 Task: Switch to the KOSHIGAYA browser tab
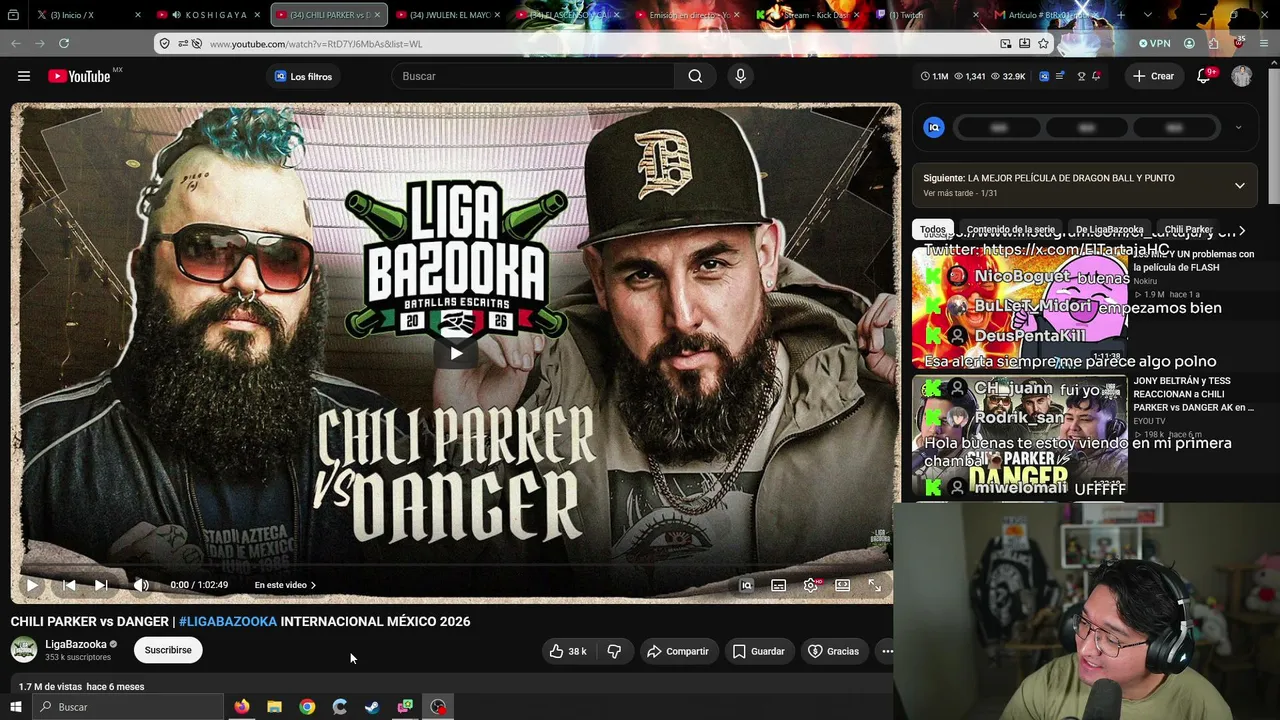208,15
